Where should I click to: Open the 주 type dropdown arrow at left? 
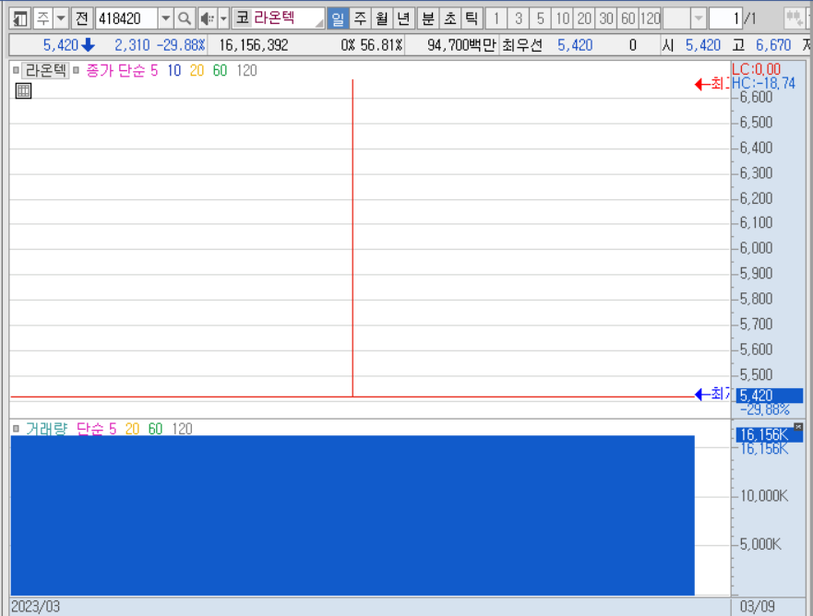61,19
